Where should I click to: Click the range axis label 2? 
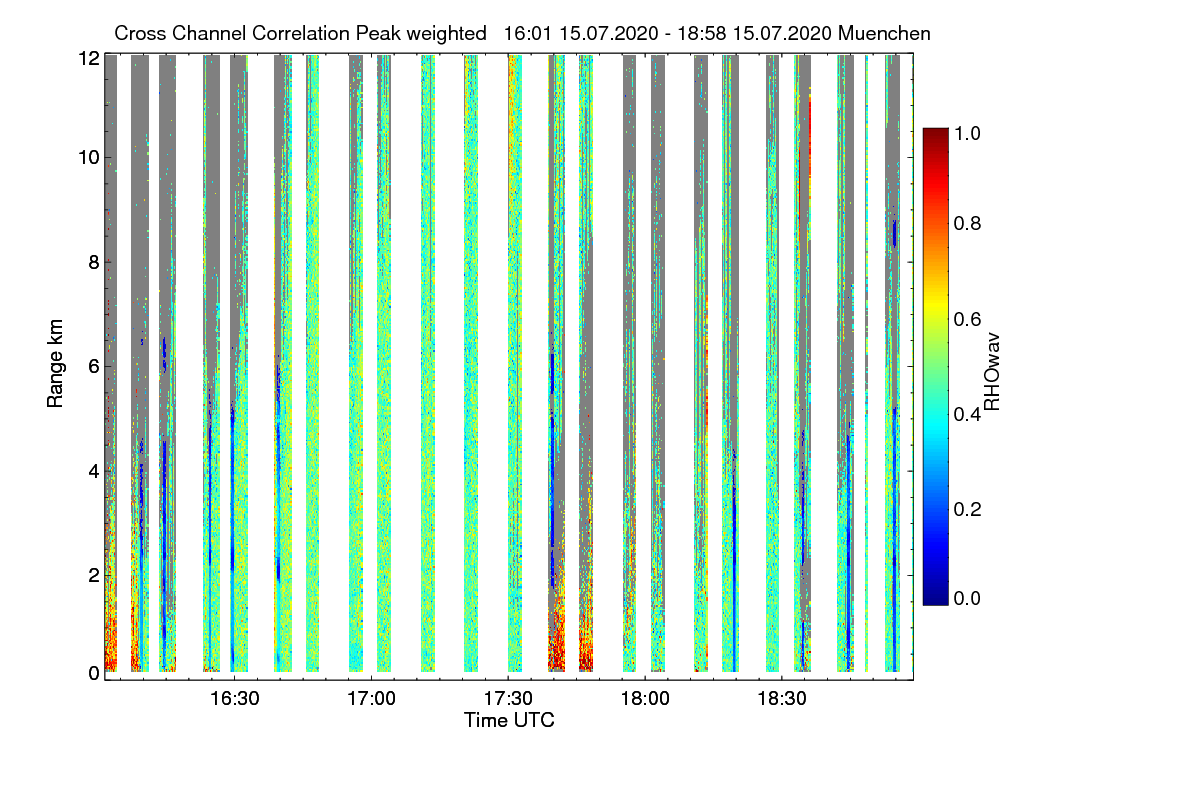pos(94,575)
